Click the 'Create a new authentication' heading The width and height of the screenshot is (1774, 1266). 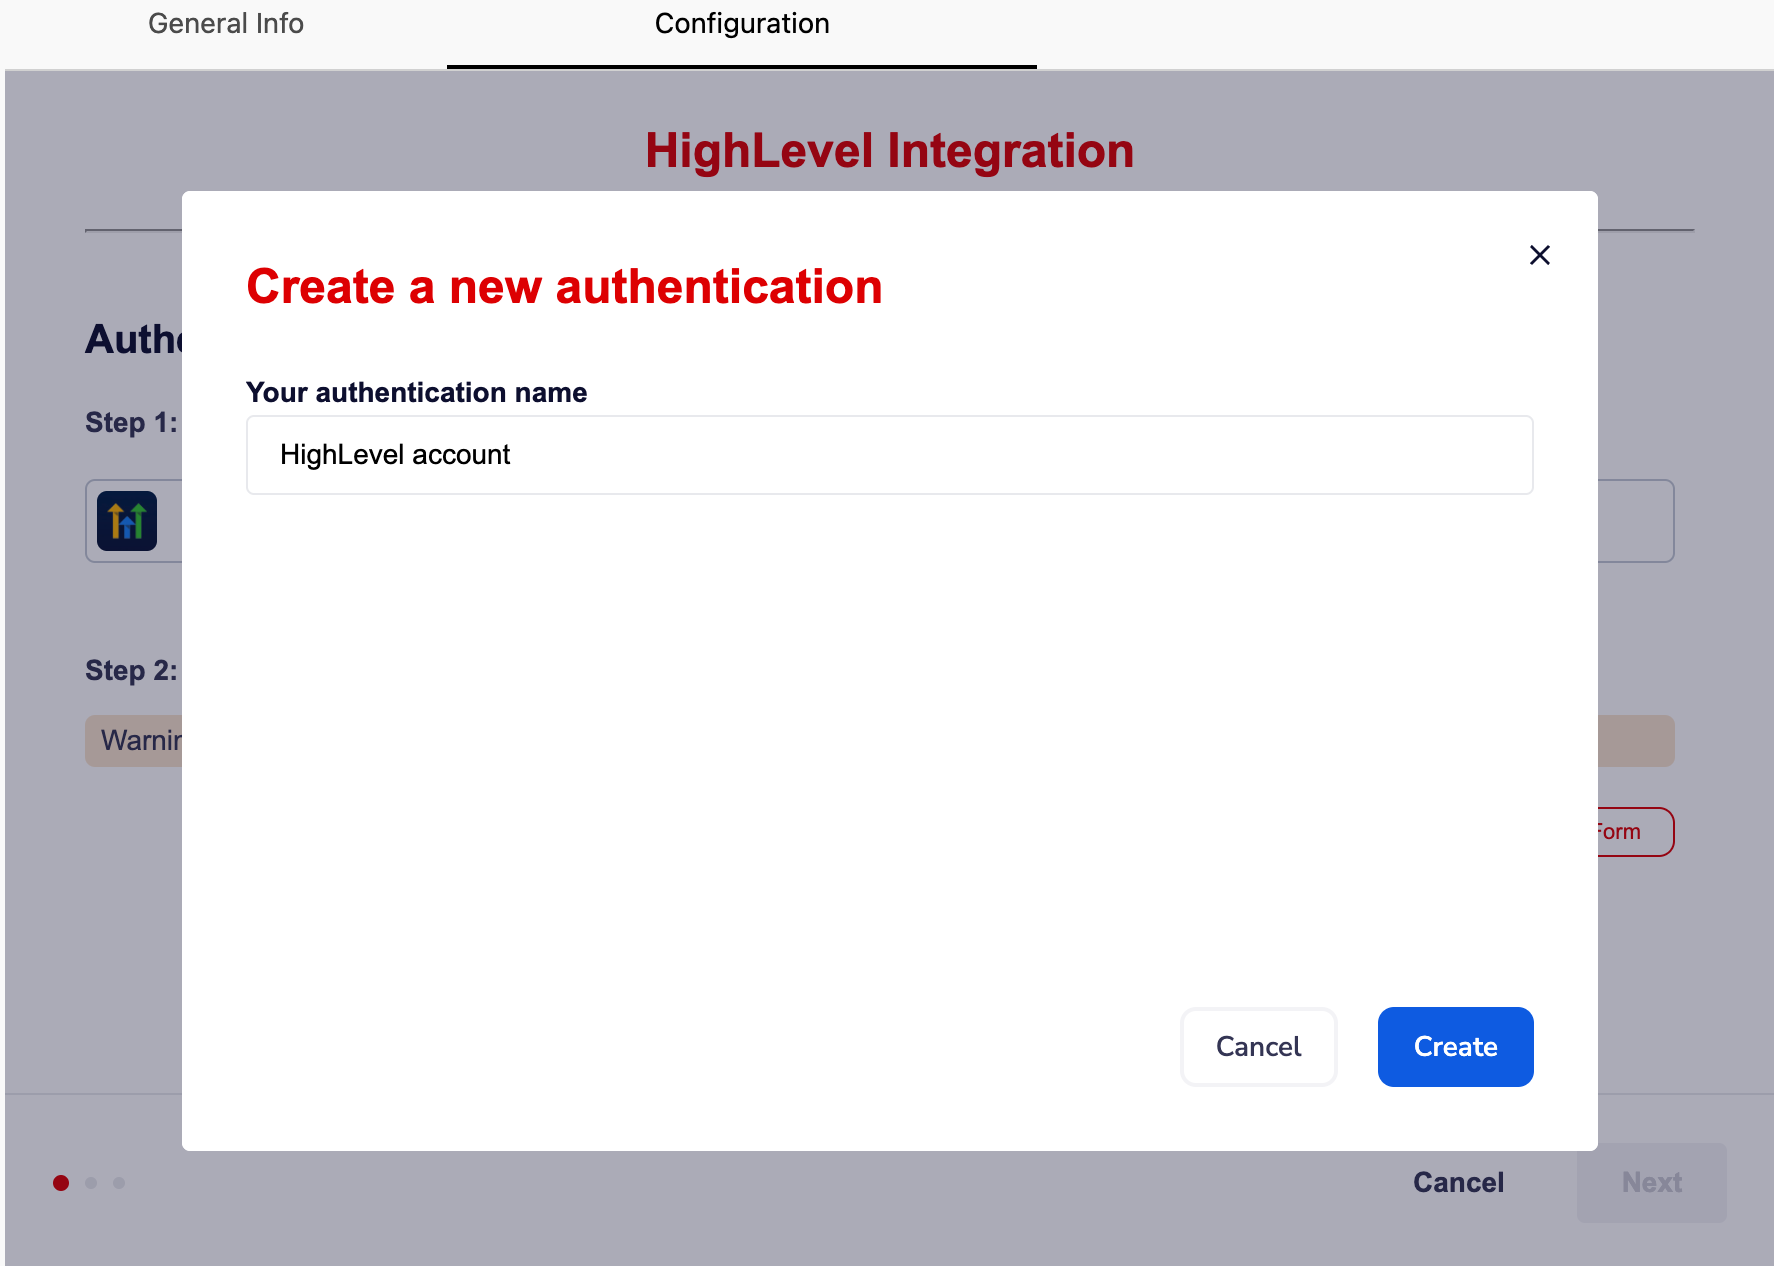click(x=564, y=287)
